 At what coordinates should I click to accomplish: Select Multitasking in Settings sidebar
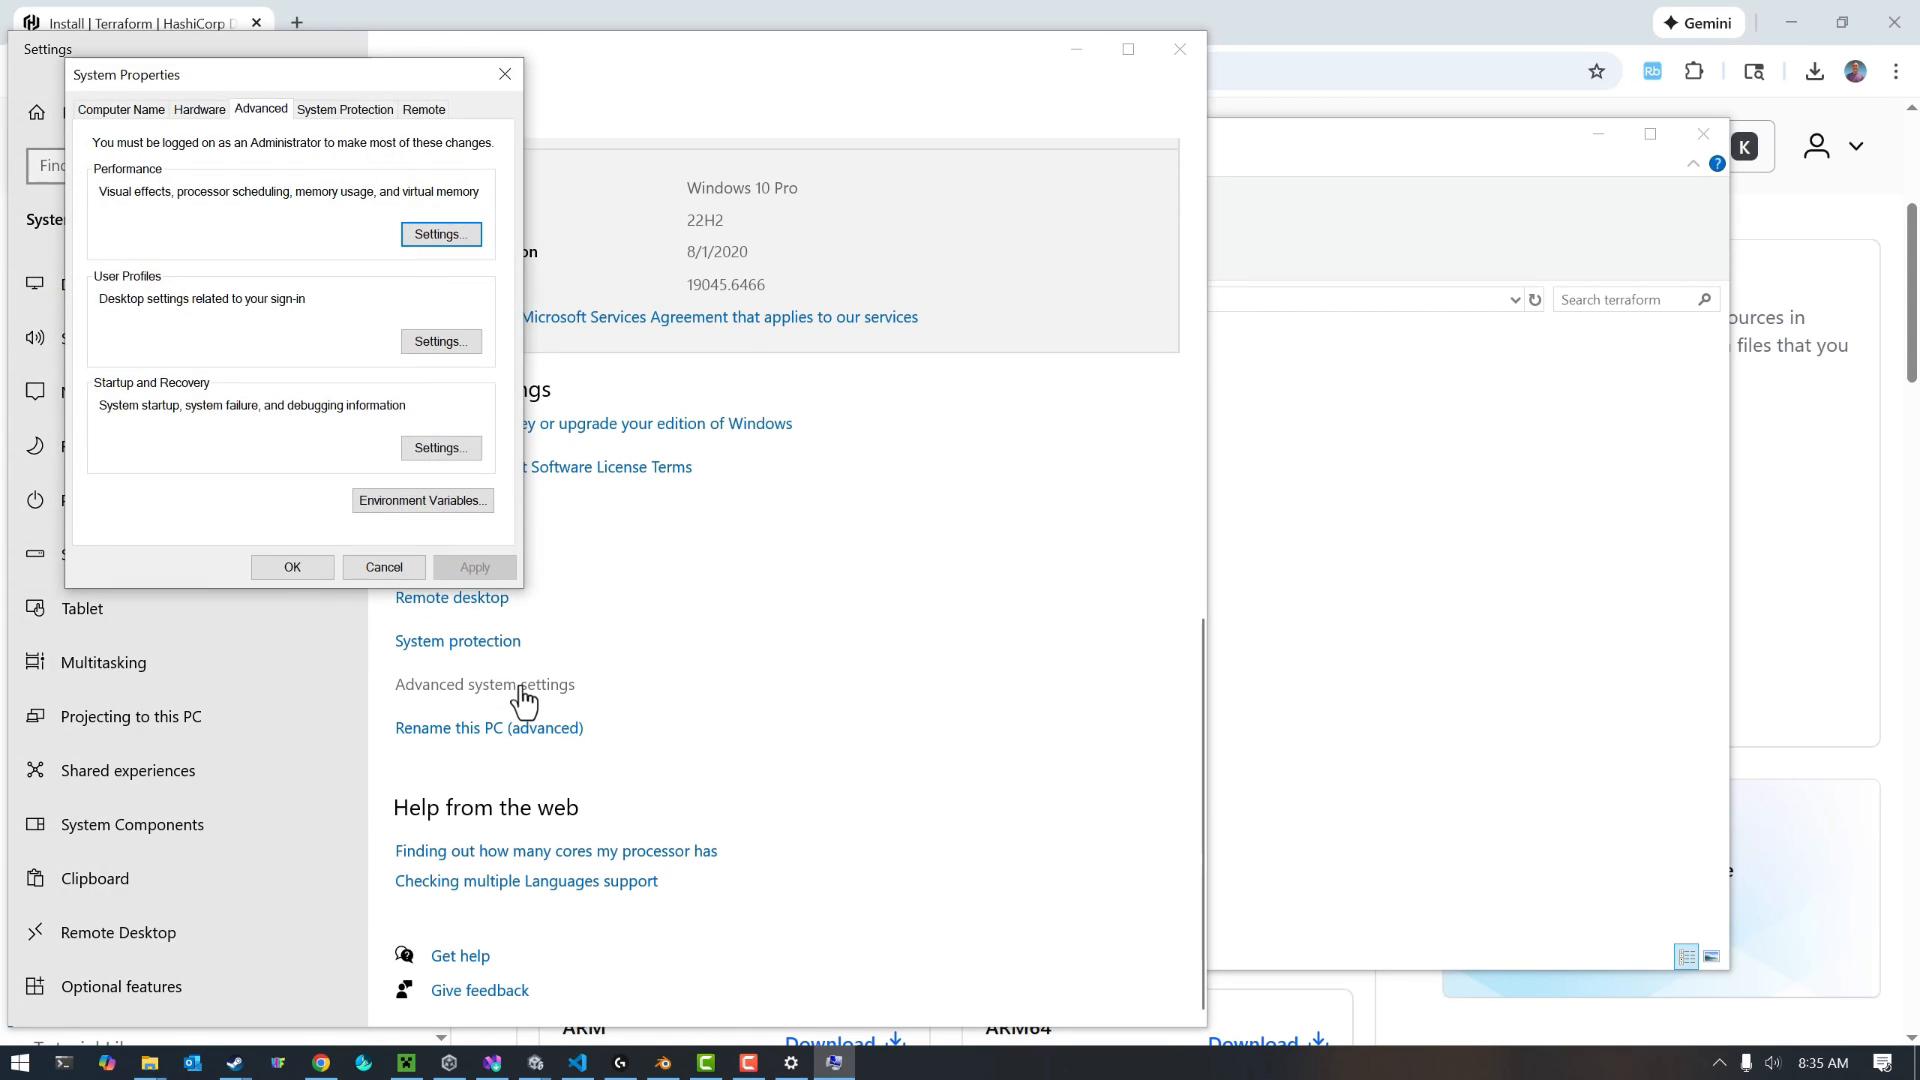pos(188,662)
